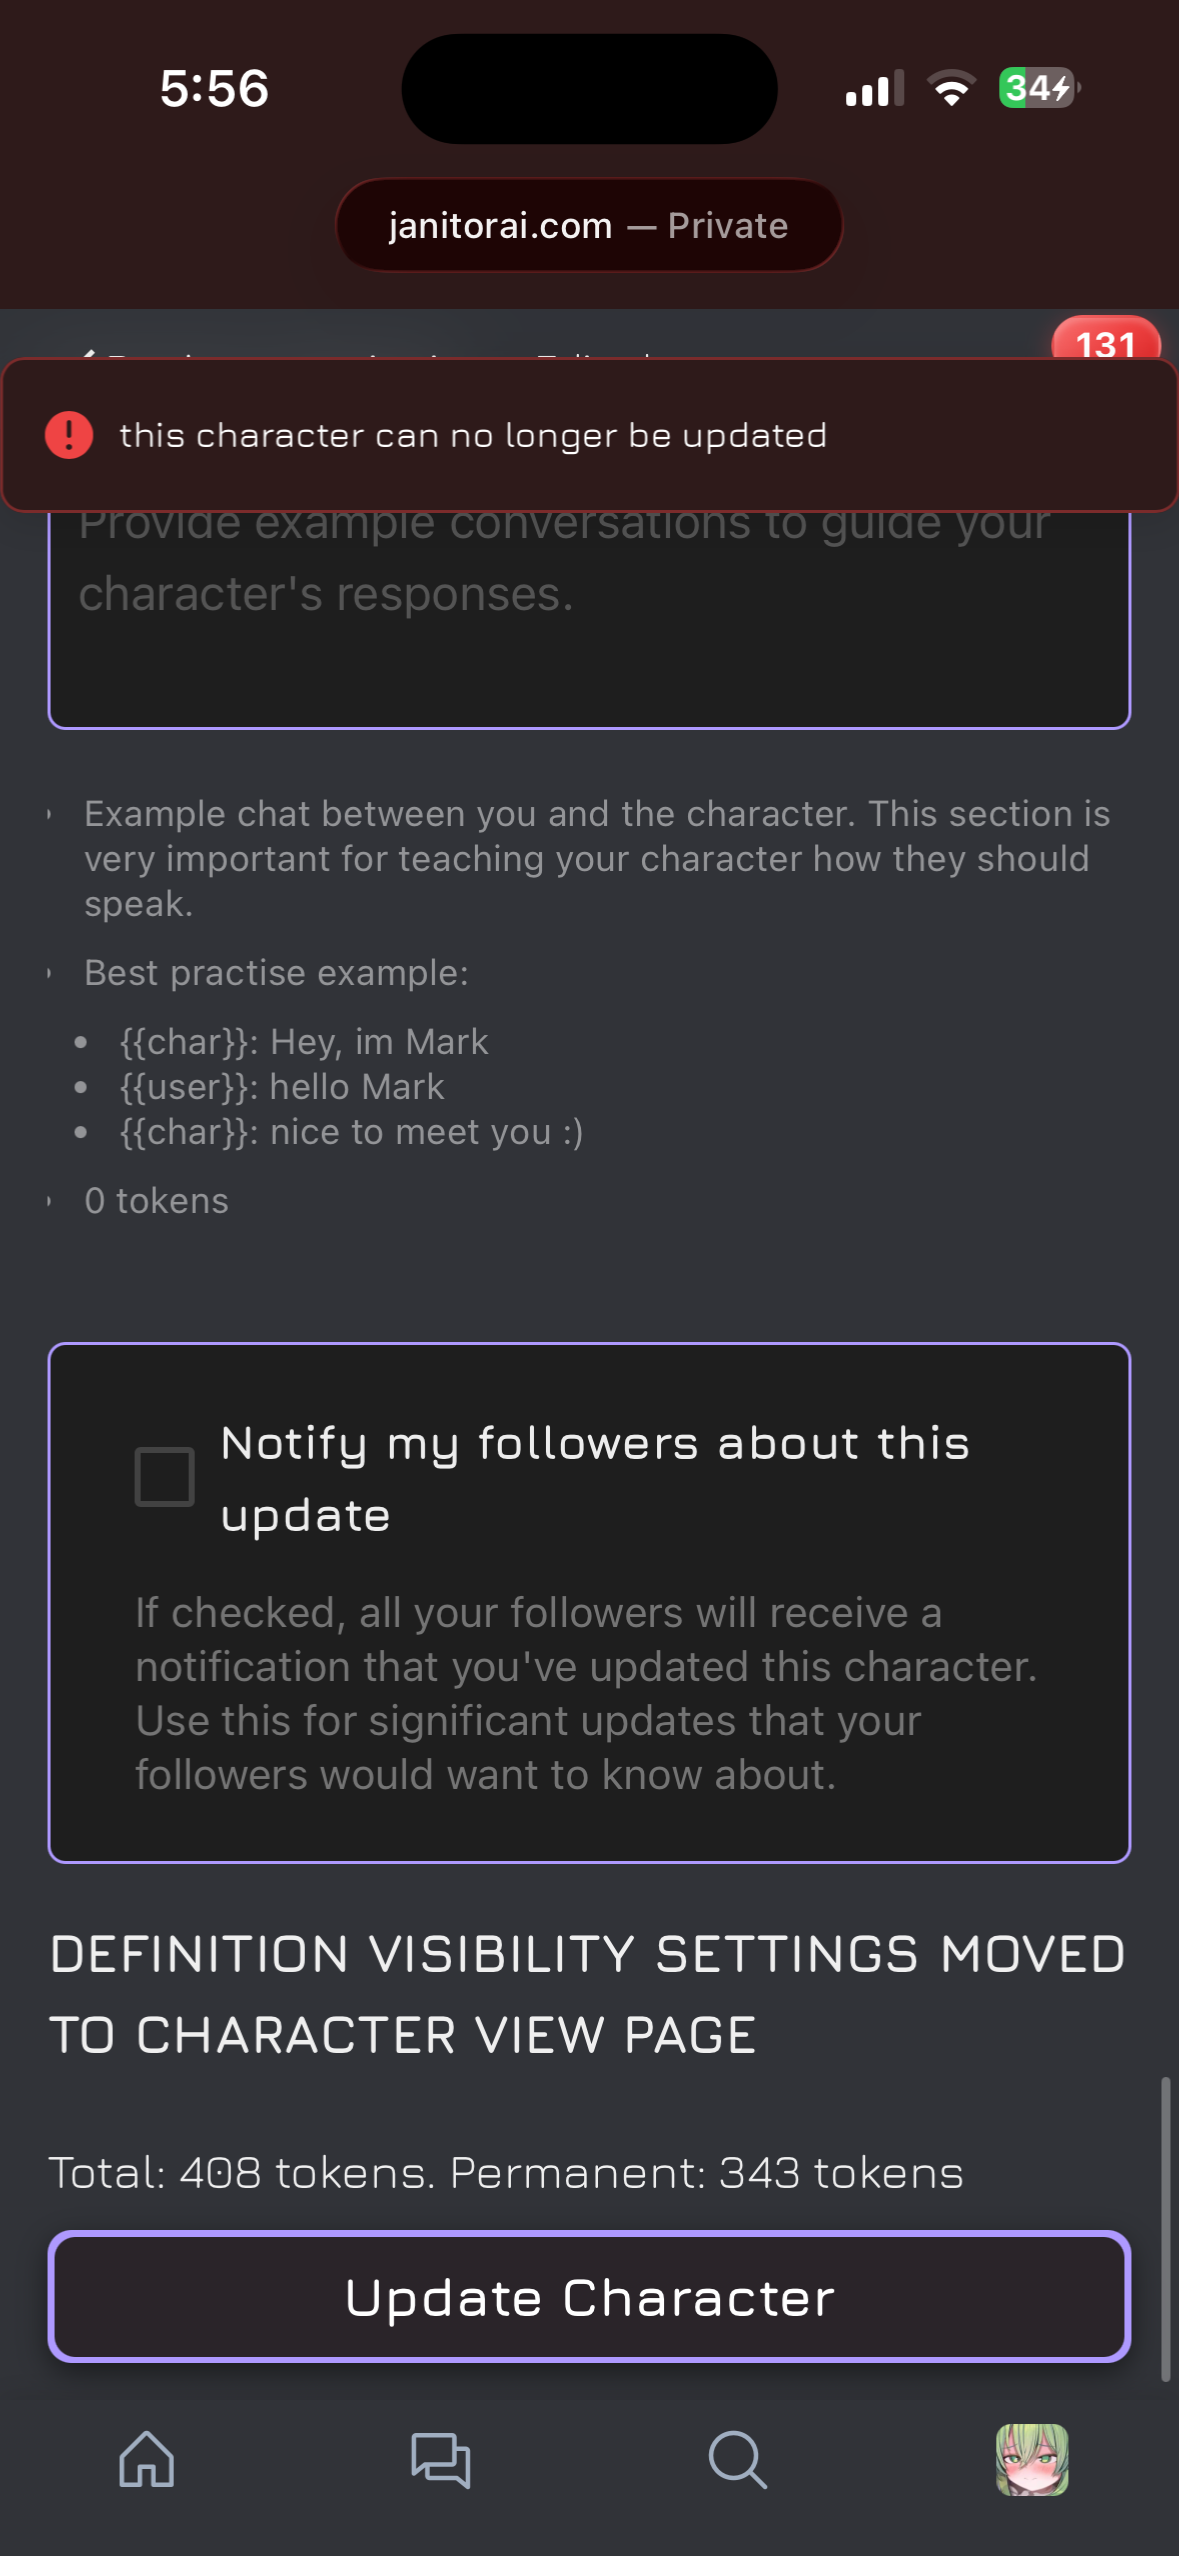Tap the clock time in status bar

214,88
